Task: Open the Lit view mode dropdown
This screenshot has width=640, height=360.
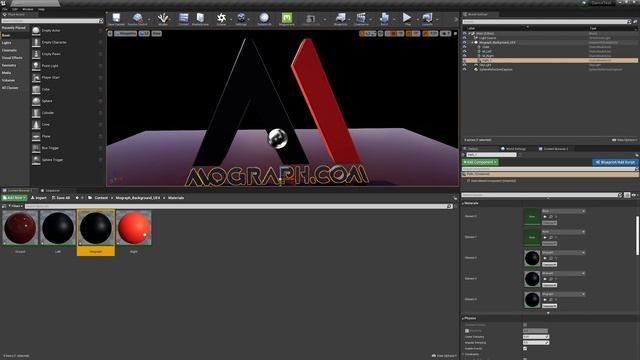Action: click(144, 33)
